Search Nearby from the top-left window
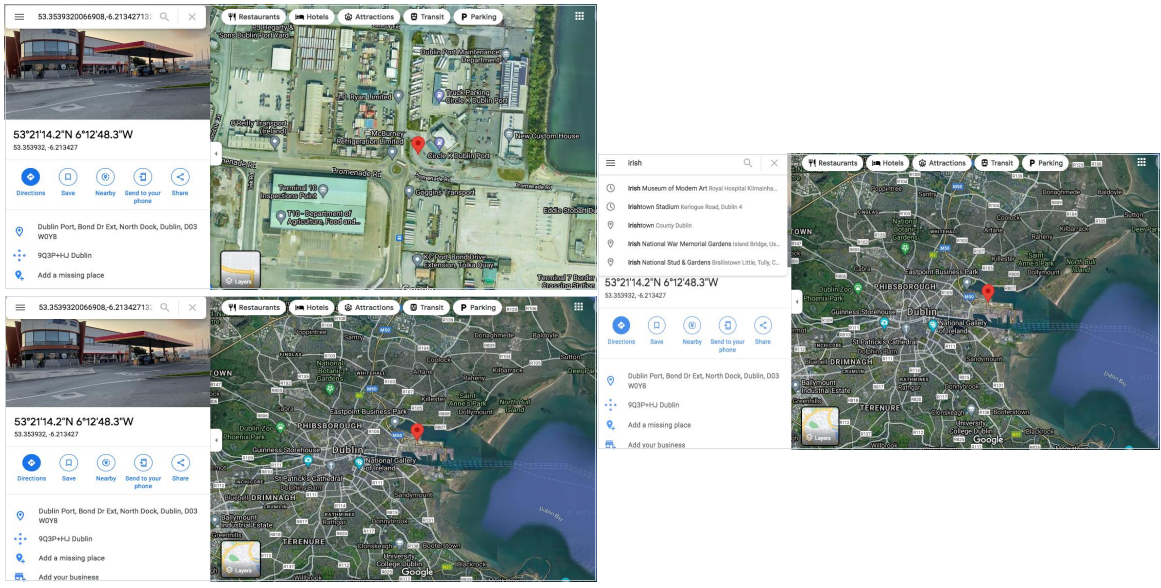 (x=105, y=182)
